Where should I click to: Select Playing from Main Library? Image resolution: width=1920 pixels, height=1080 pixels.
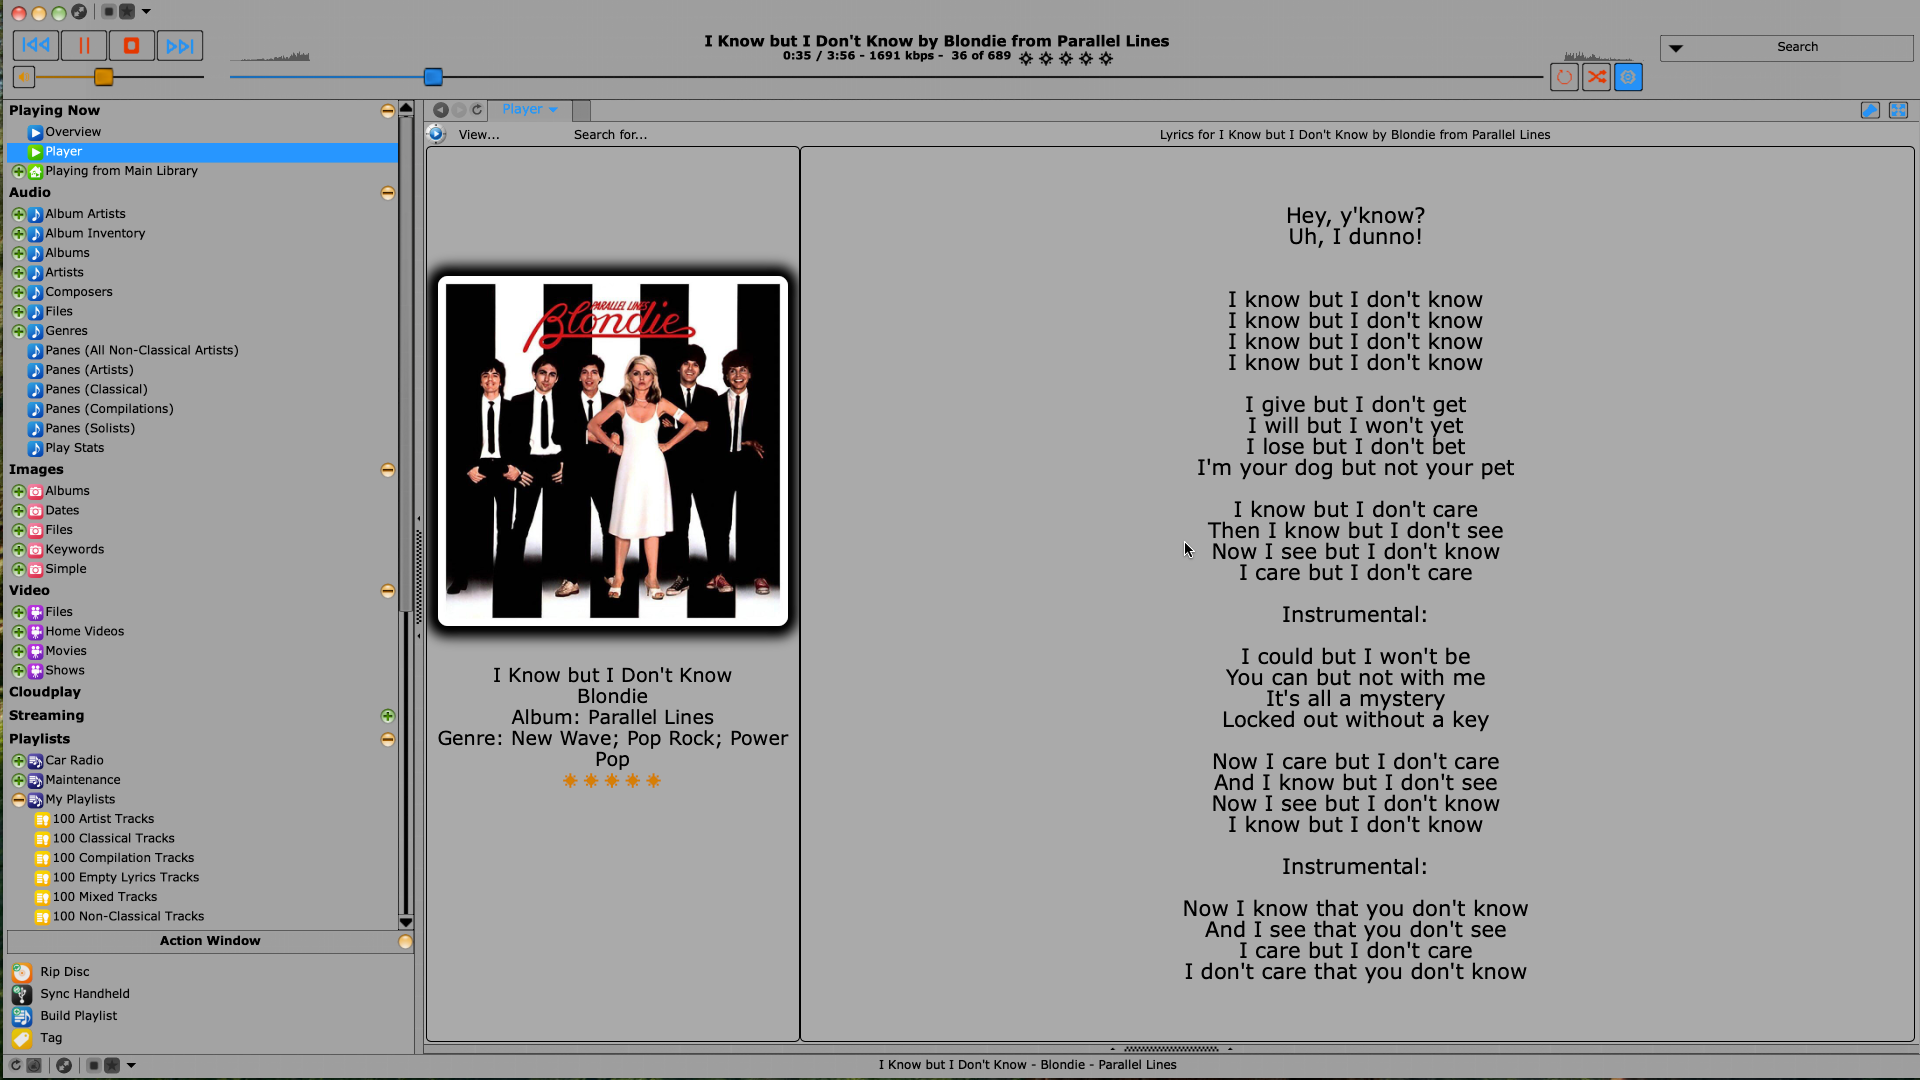(x=121, y=171)
